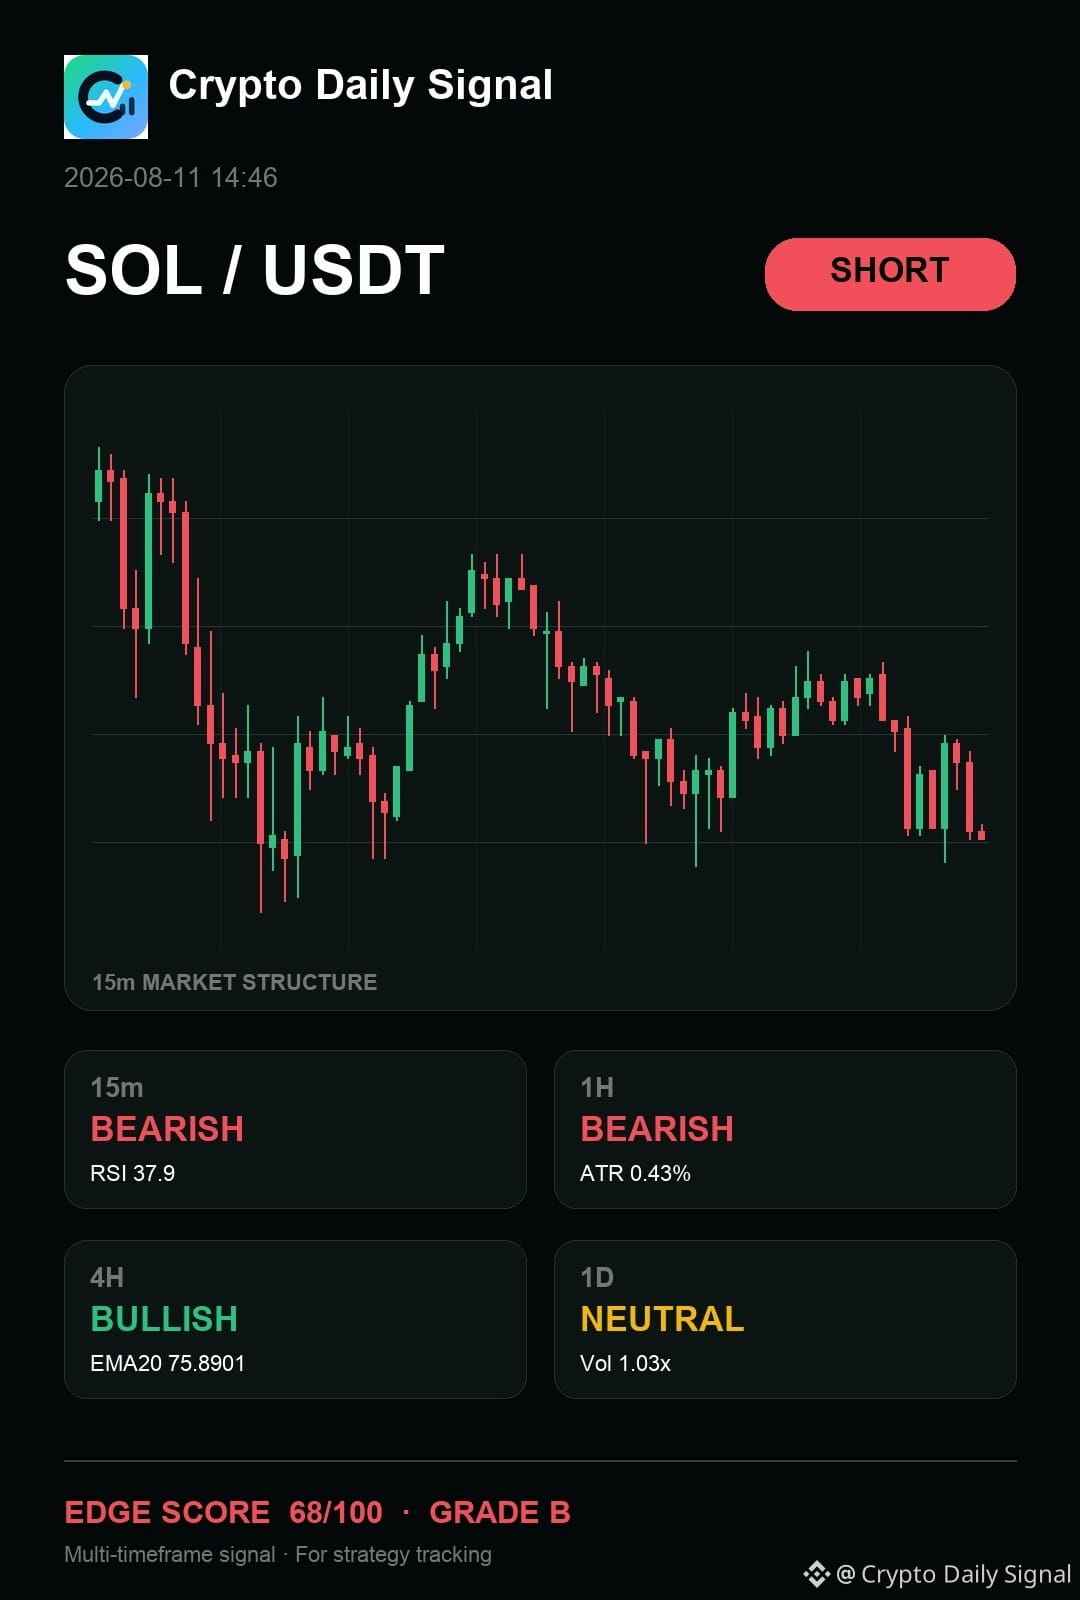Select the SOL / USDT pair heading
1080x1600 pixels.
[x=255, y=270]
